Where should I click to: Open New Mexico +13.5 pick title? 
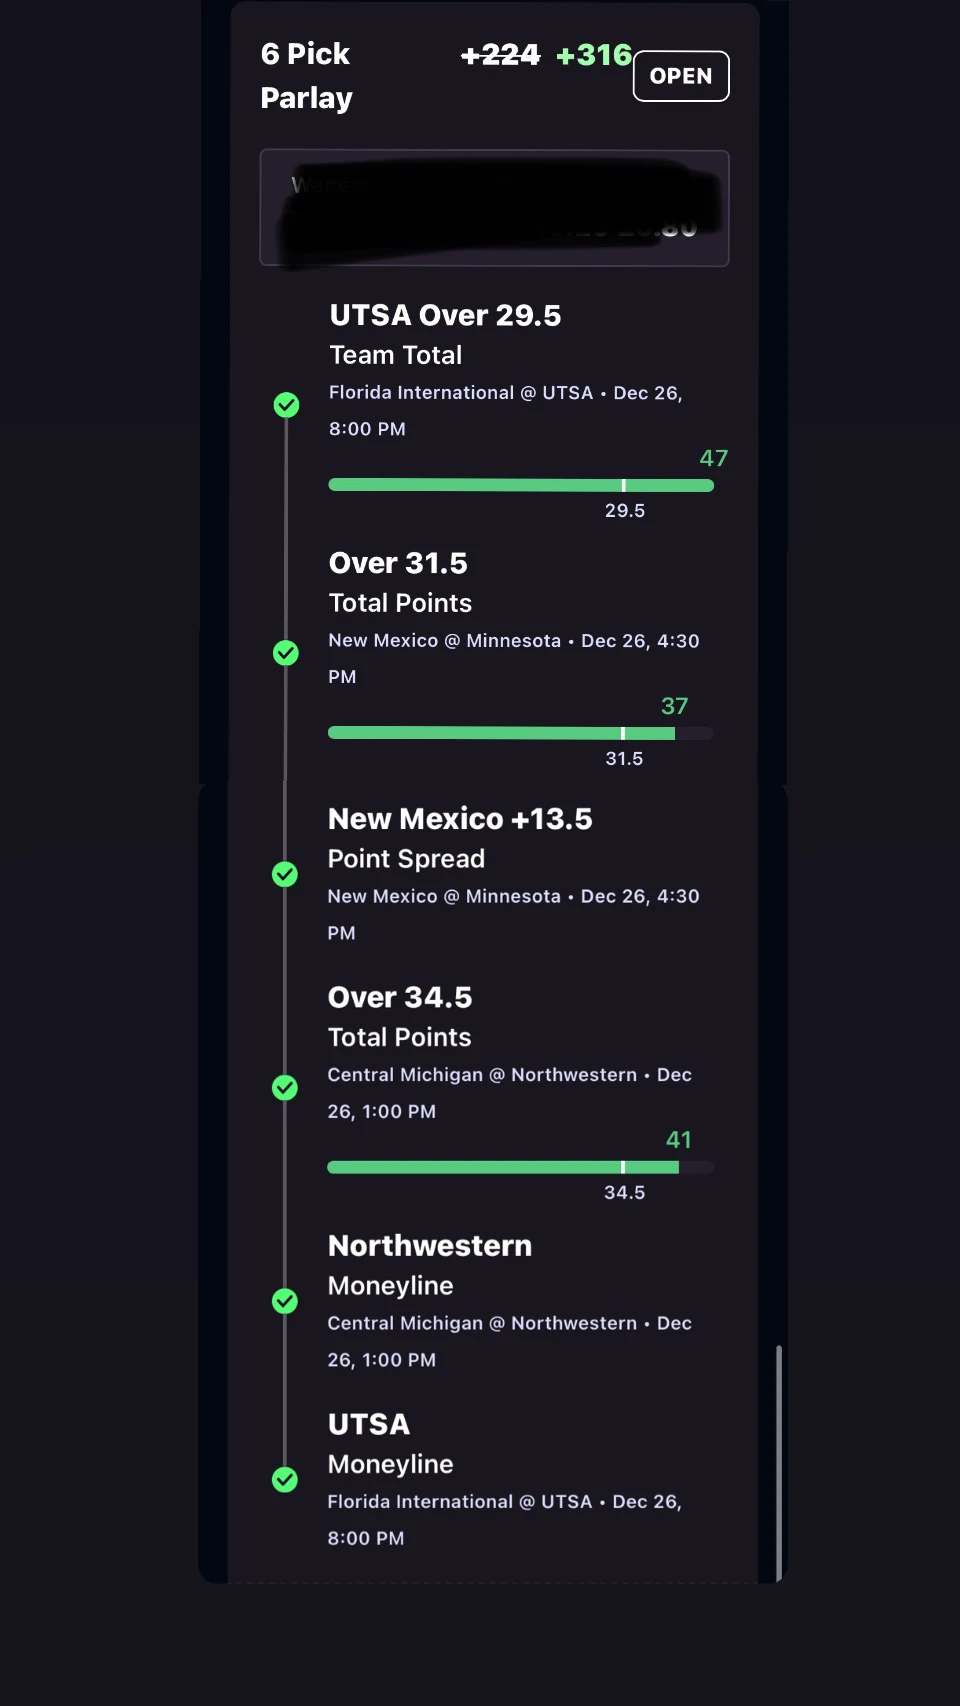tap(460, 819)
